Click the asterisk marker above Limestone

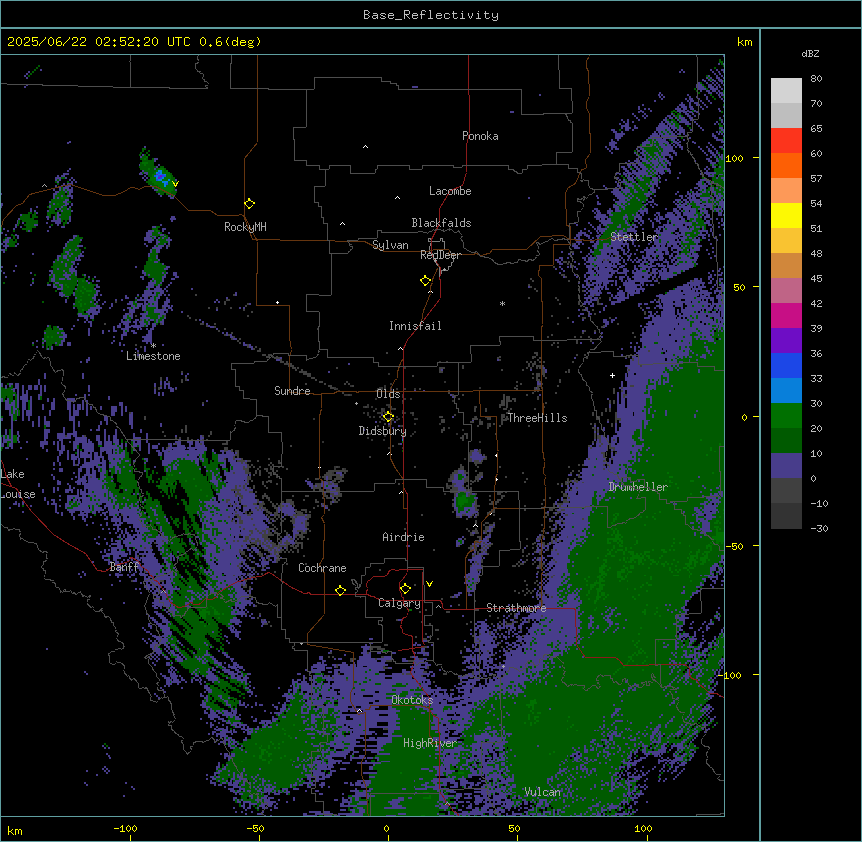click(x=153, y=346)
